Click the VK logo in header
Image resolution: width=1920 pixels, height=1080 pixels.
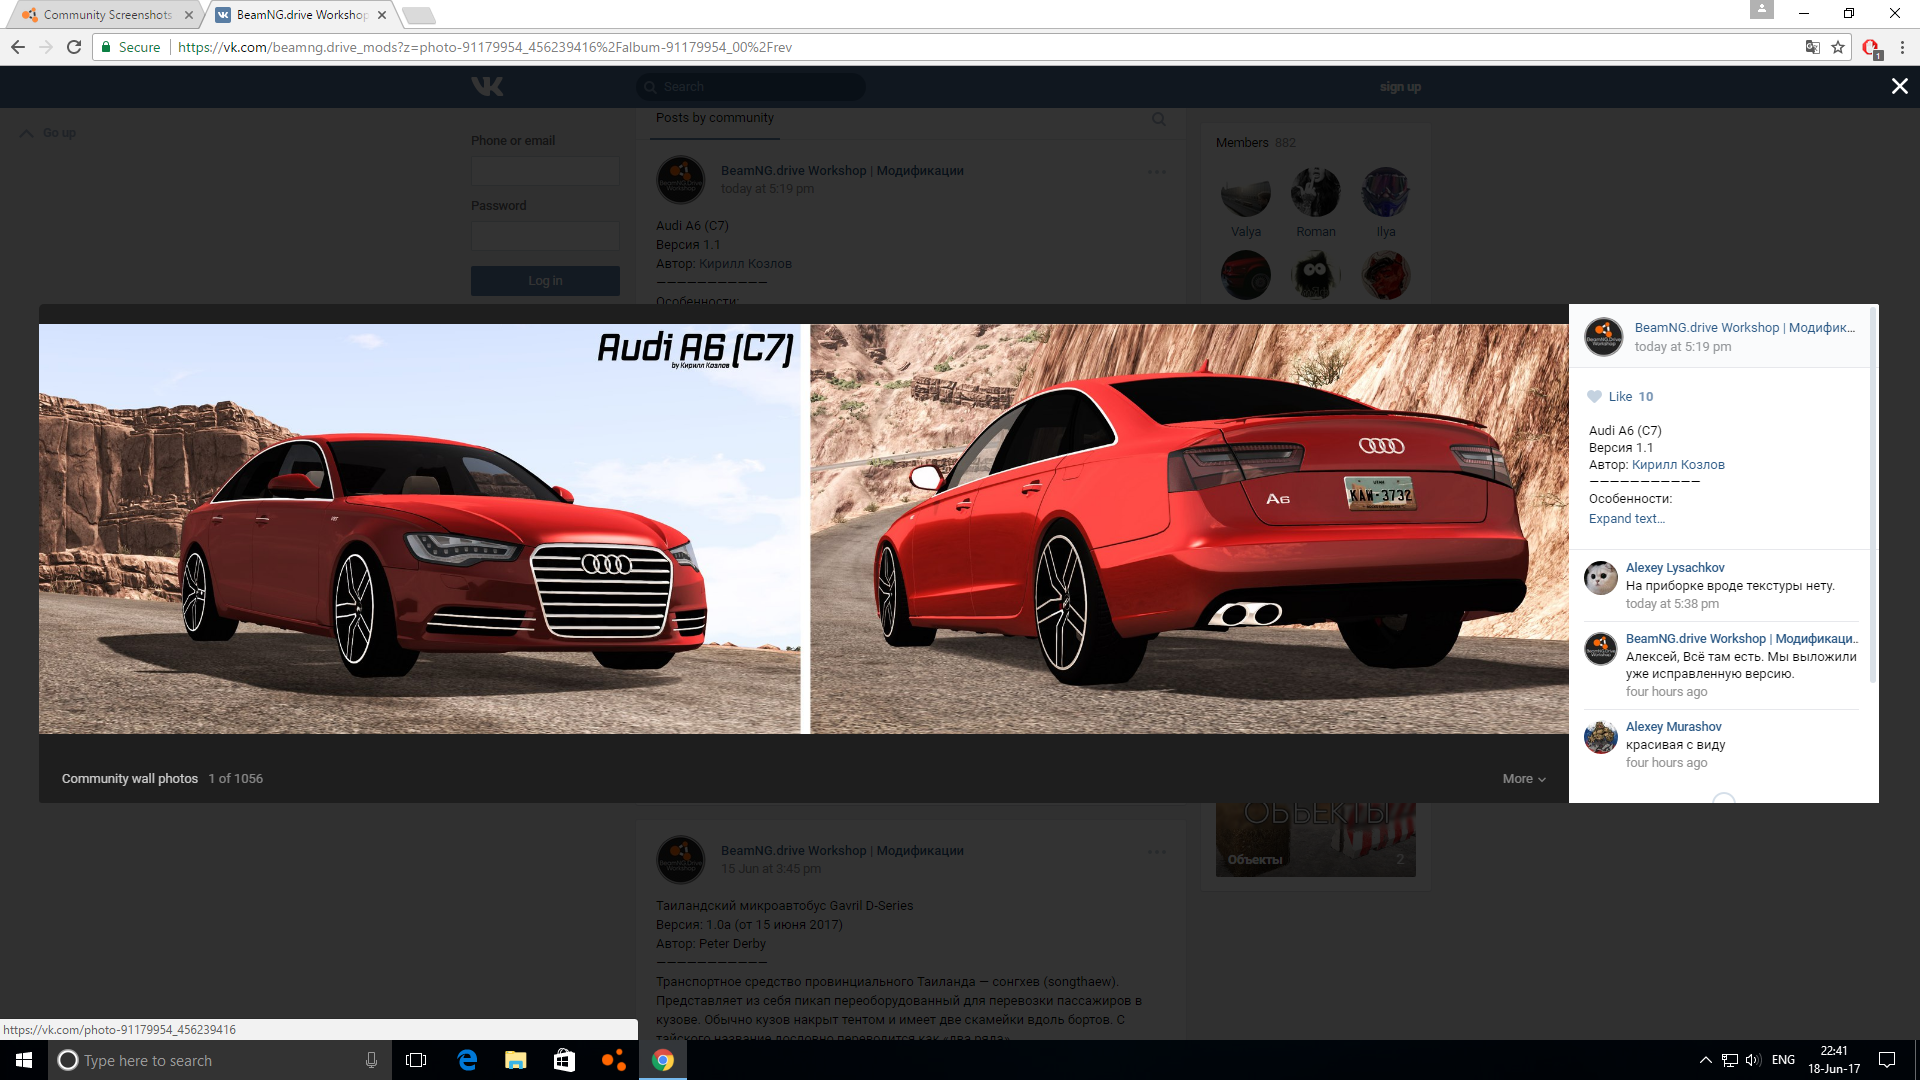(x=487, y=87)
